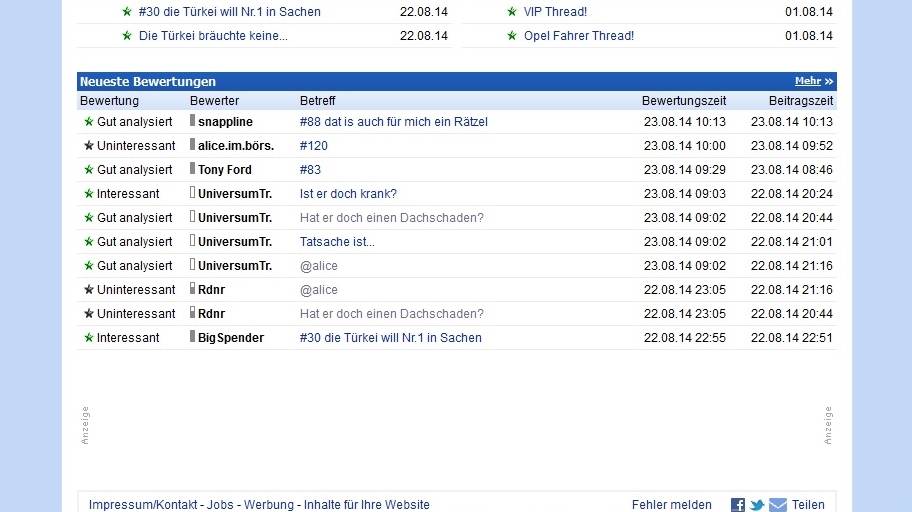Click Bewertungszeit column header
This screenshot has height=512, width=912.
[x=684, y=101]
